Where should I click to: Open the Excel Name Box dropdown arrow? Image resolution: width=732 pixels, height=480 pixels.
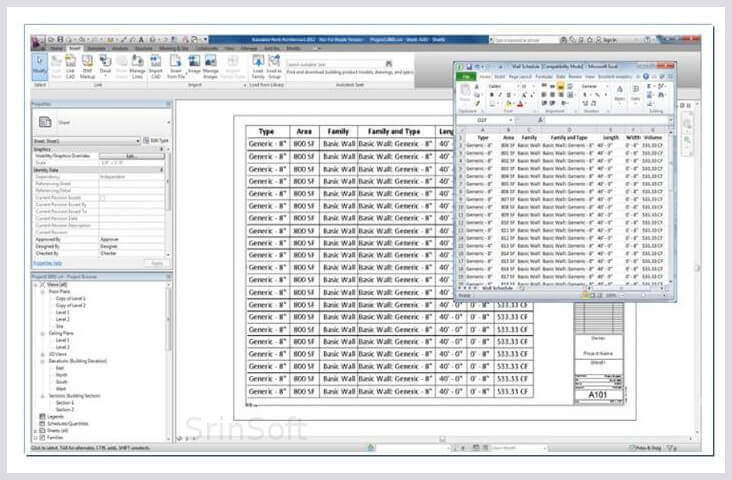pyautogui.click(x=510, y=120)
